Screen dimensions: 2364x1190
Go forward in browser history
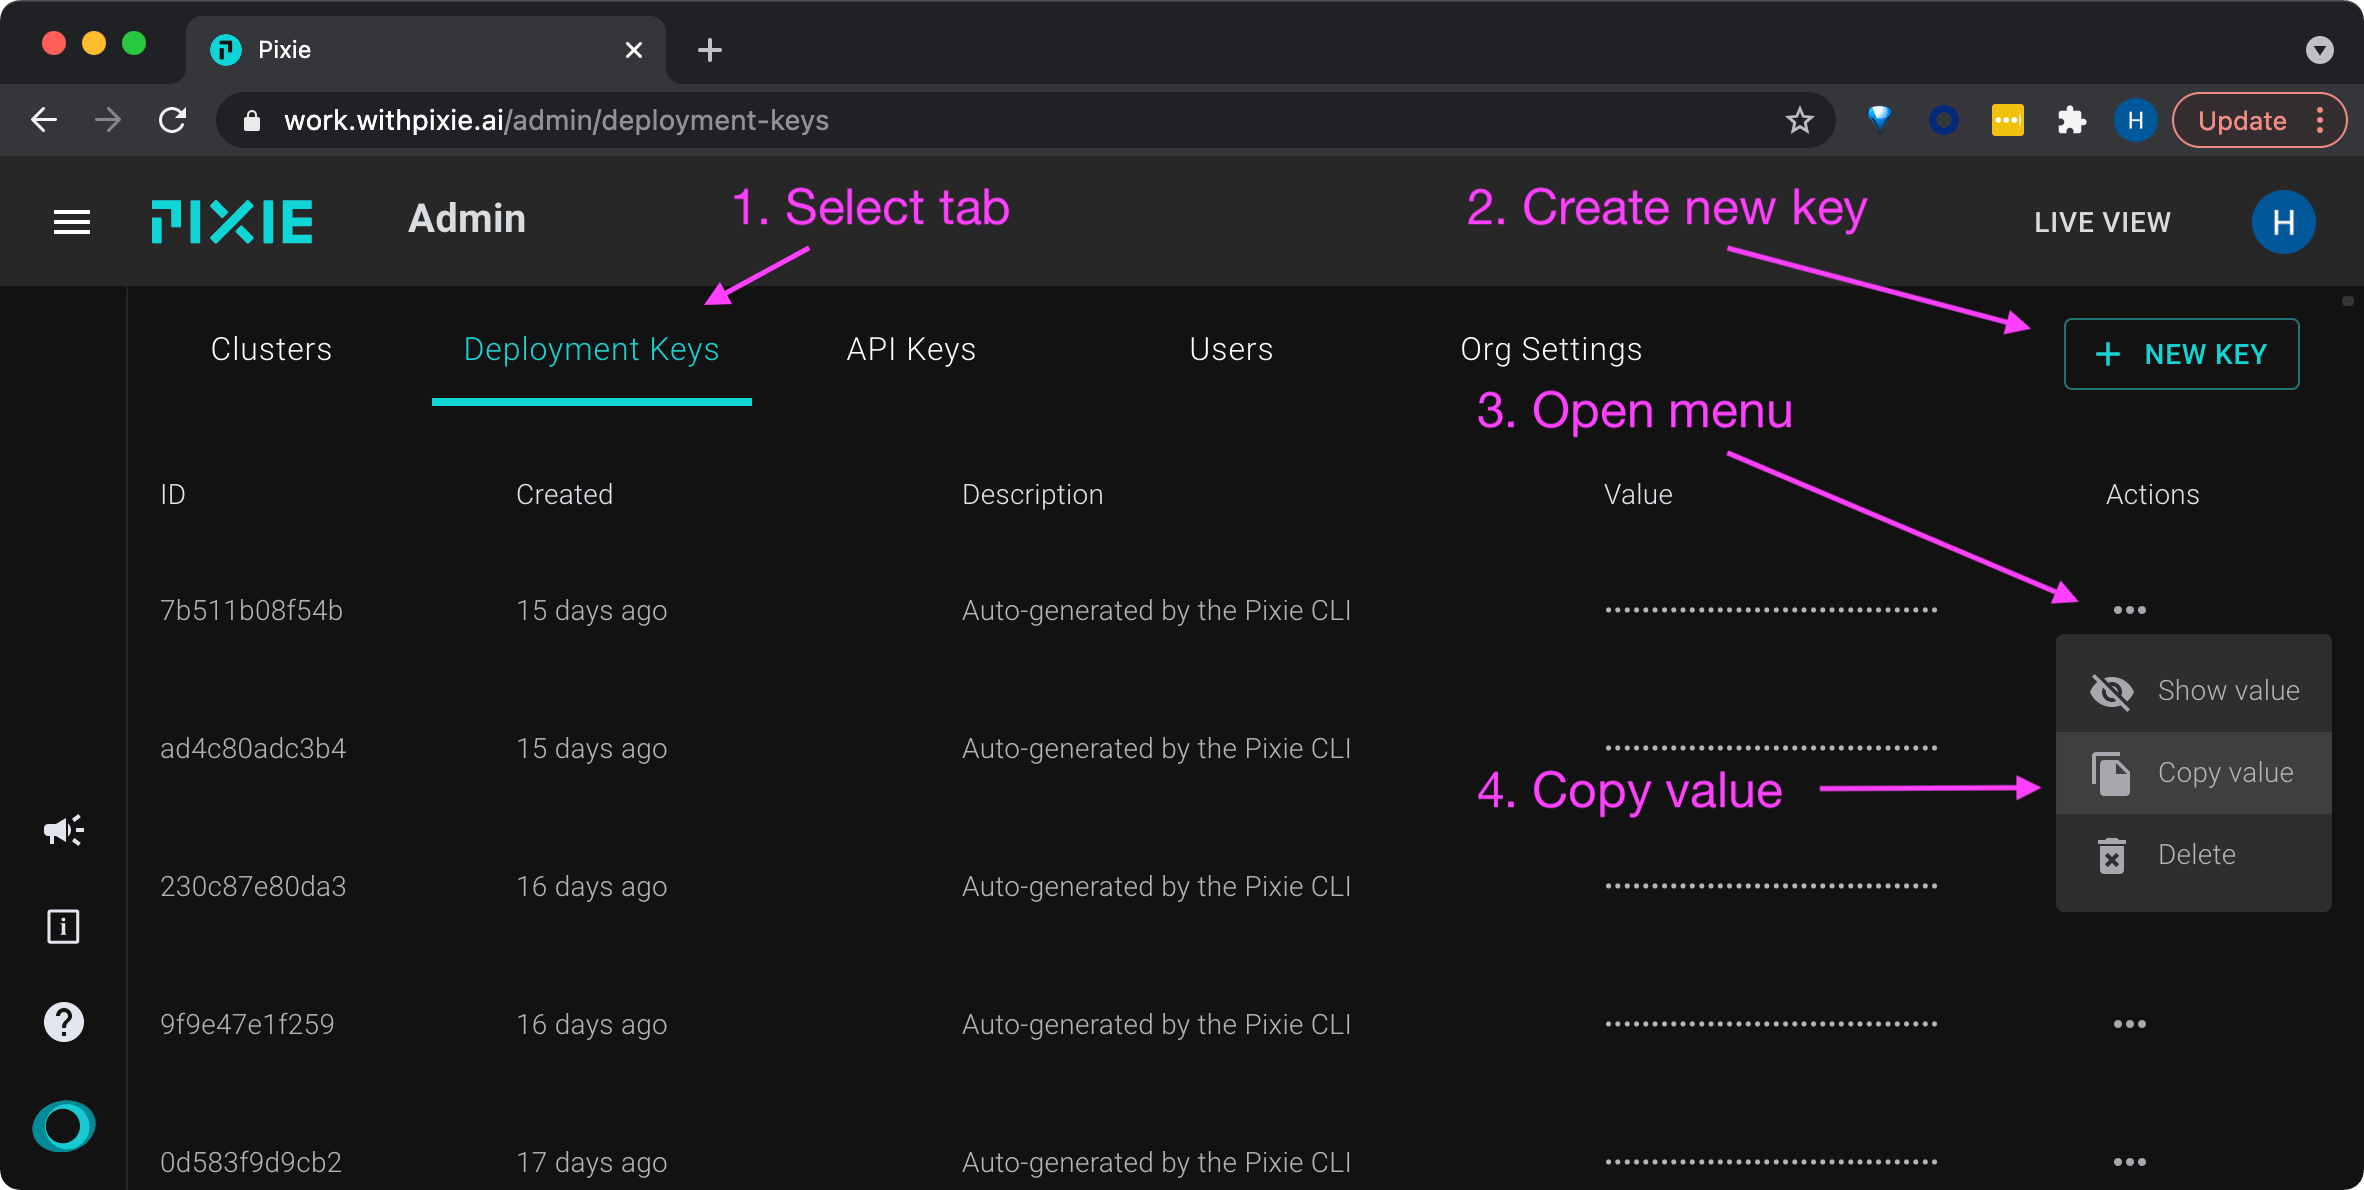(x=108, y=120)
